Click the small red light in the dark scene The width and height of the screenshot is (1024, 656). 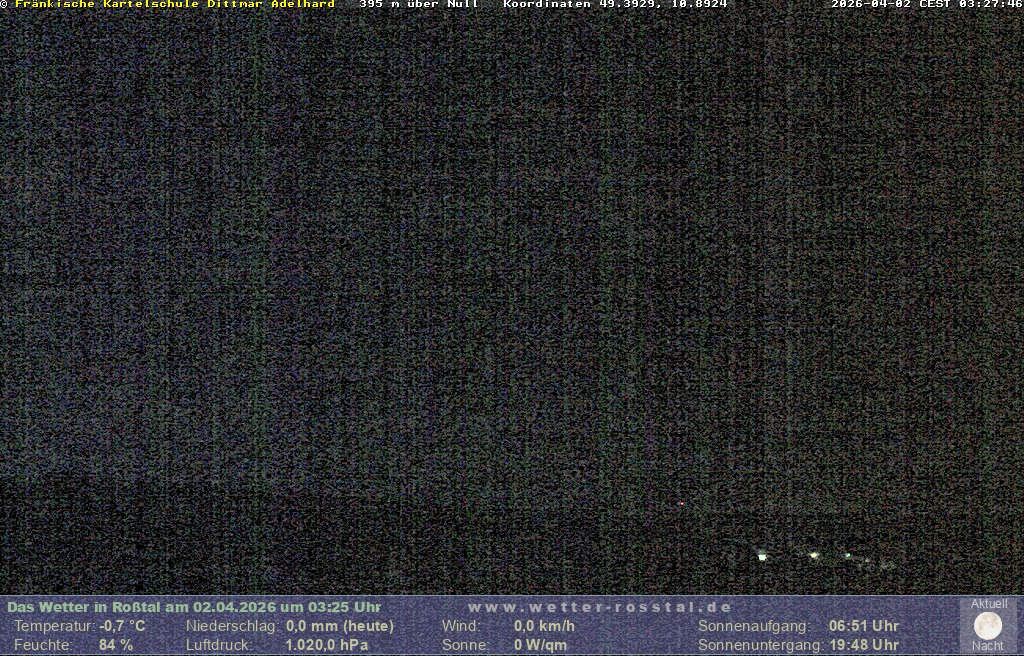(x=681, y=503)
